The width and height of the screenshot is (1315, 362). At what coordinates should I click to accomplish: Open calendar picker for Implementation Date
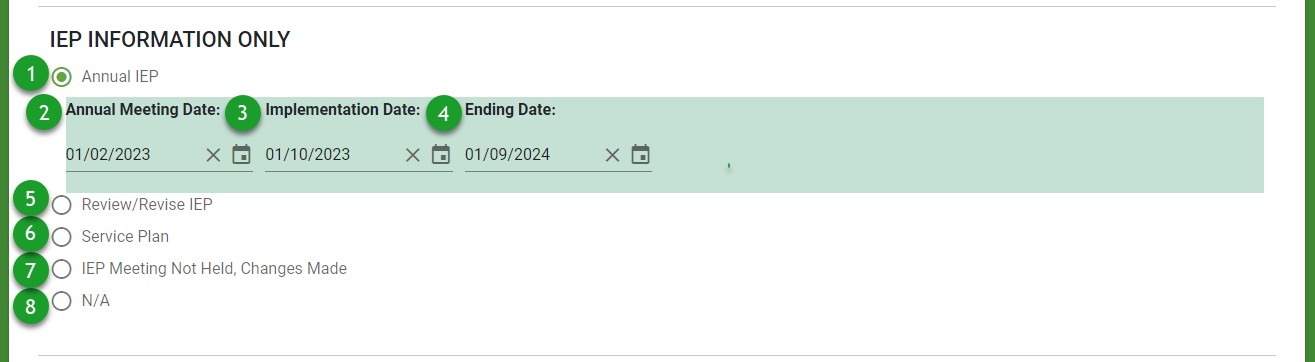point(441,154)
